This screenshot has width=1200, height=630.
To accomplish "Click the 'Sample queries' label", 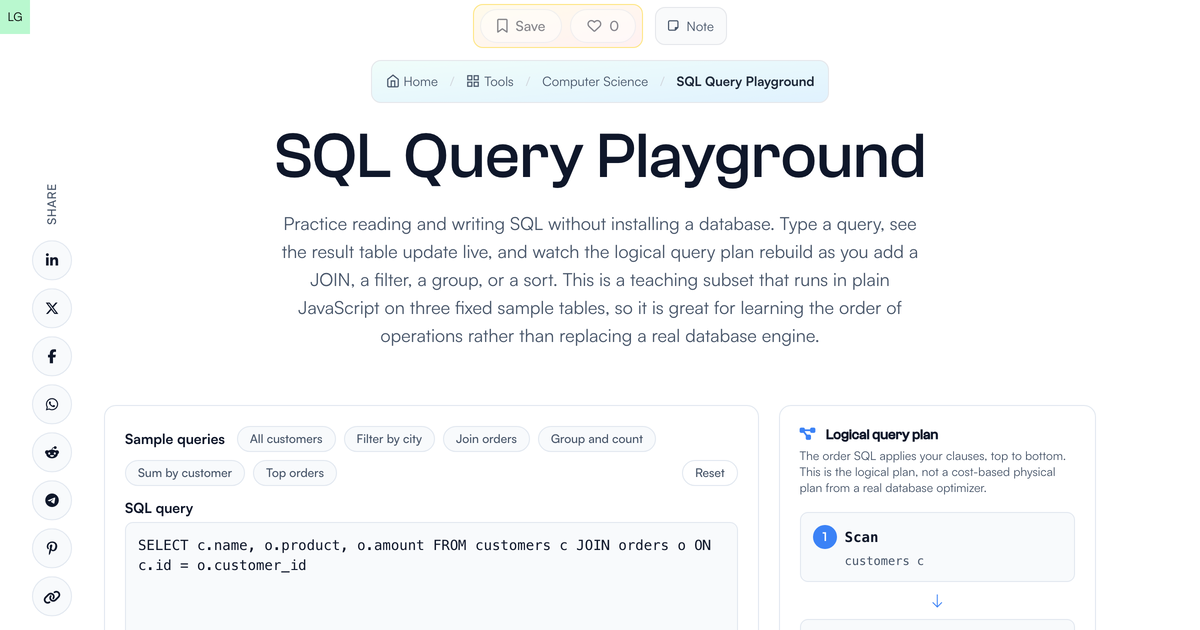I will click(175, 439).
